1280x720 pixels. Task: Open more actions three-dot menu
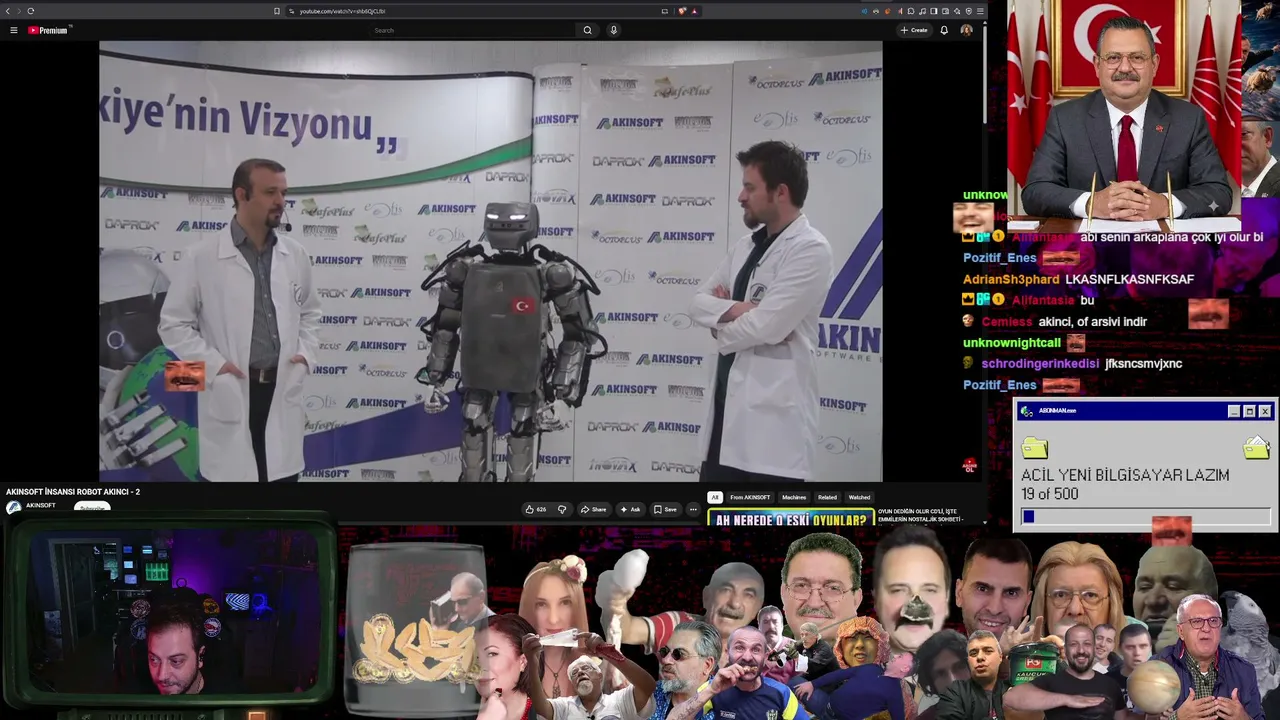click(x=693, y=509)
